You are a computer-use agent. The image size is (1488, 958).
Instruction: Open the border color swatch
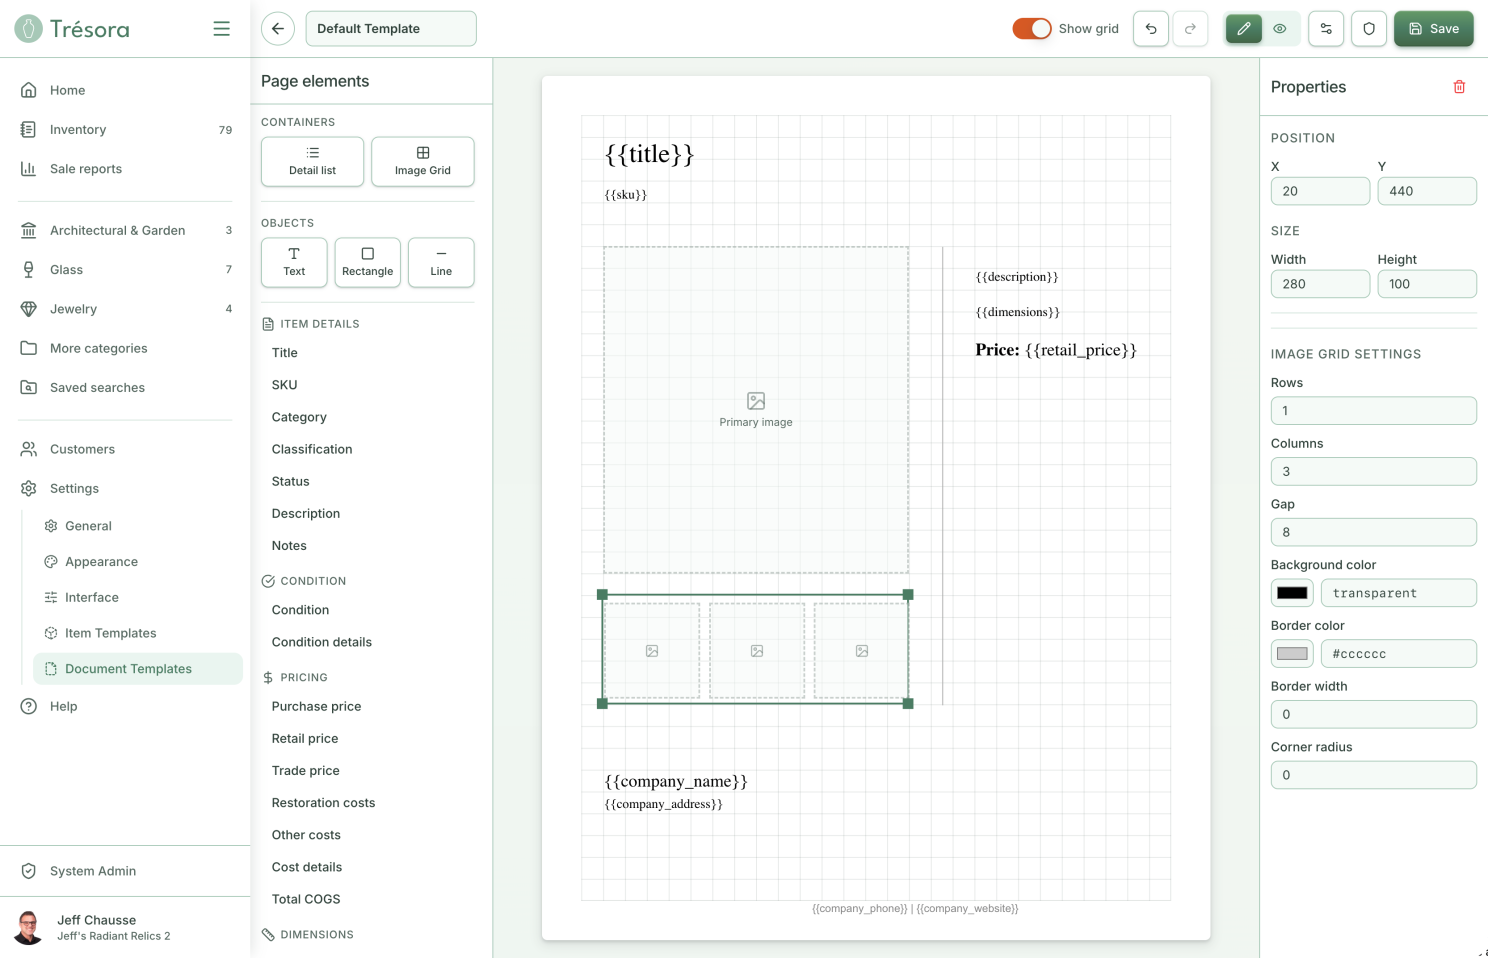pos(1292,654)
